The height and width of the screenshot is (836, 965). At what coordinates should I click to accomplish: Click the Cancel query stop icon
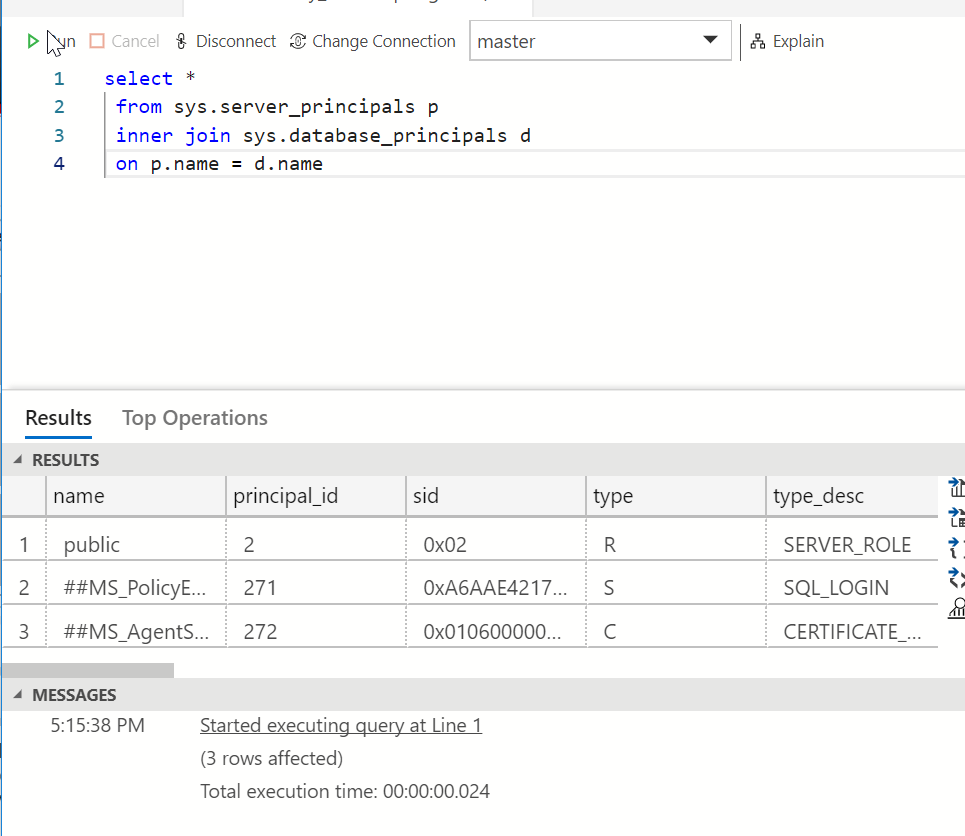[97, 41]
